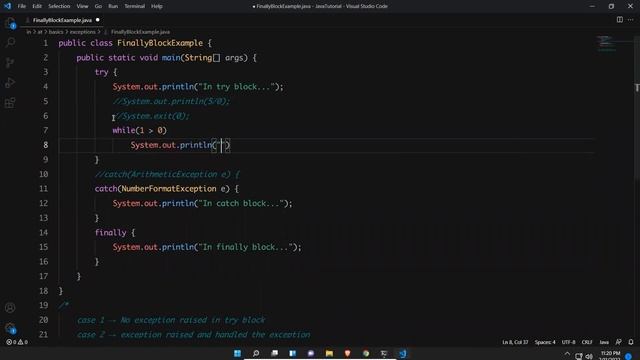Open the notifications bell in status bar

tap(631, 342)
